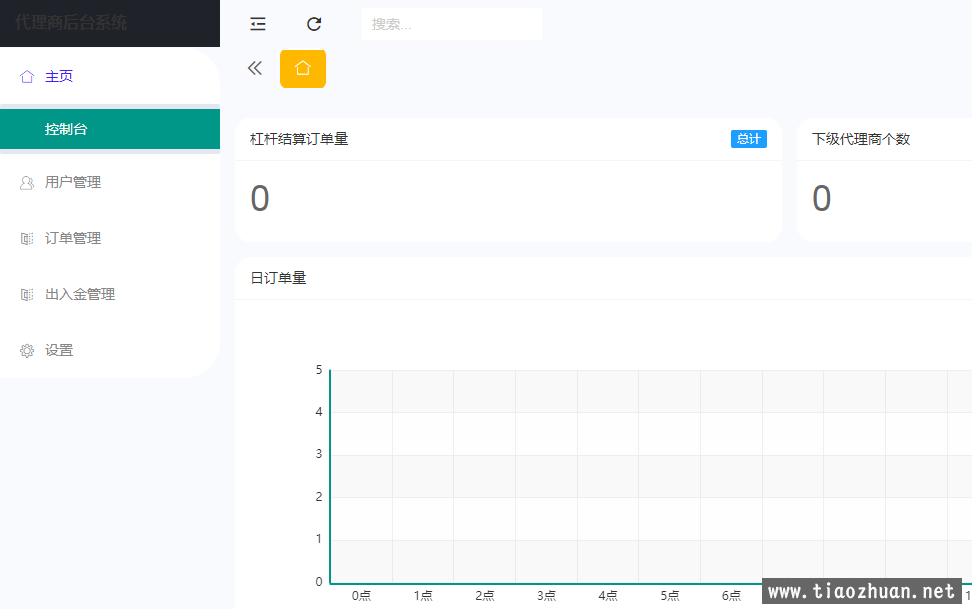Click the y-axis label 3
The height and width of the screenshot is (609, 972).
click(x=319, y=454)
